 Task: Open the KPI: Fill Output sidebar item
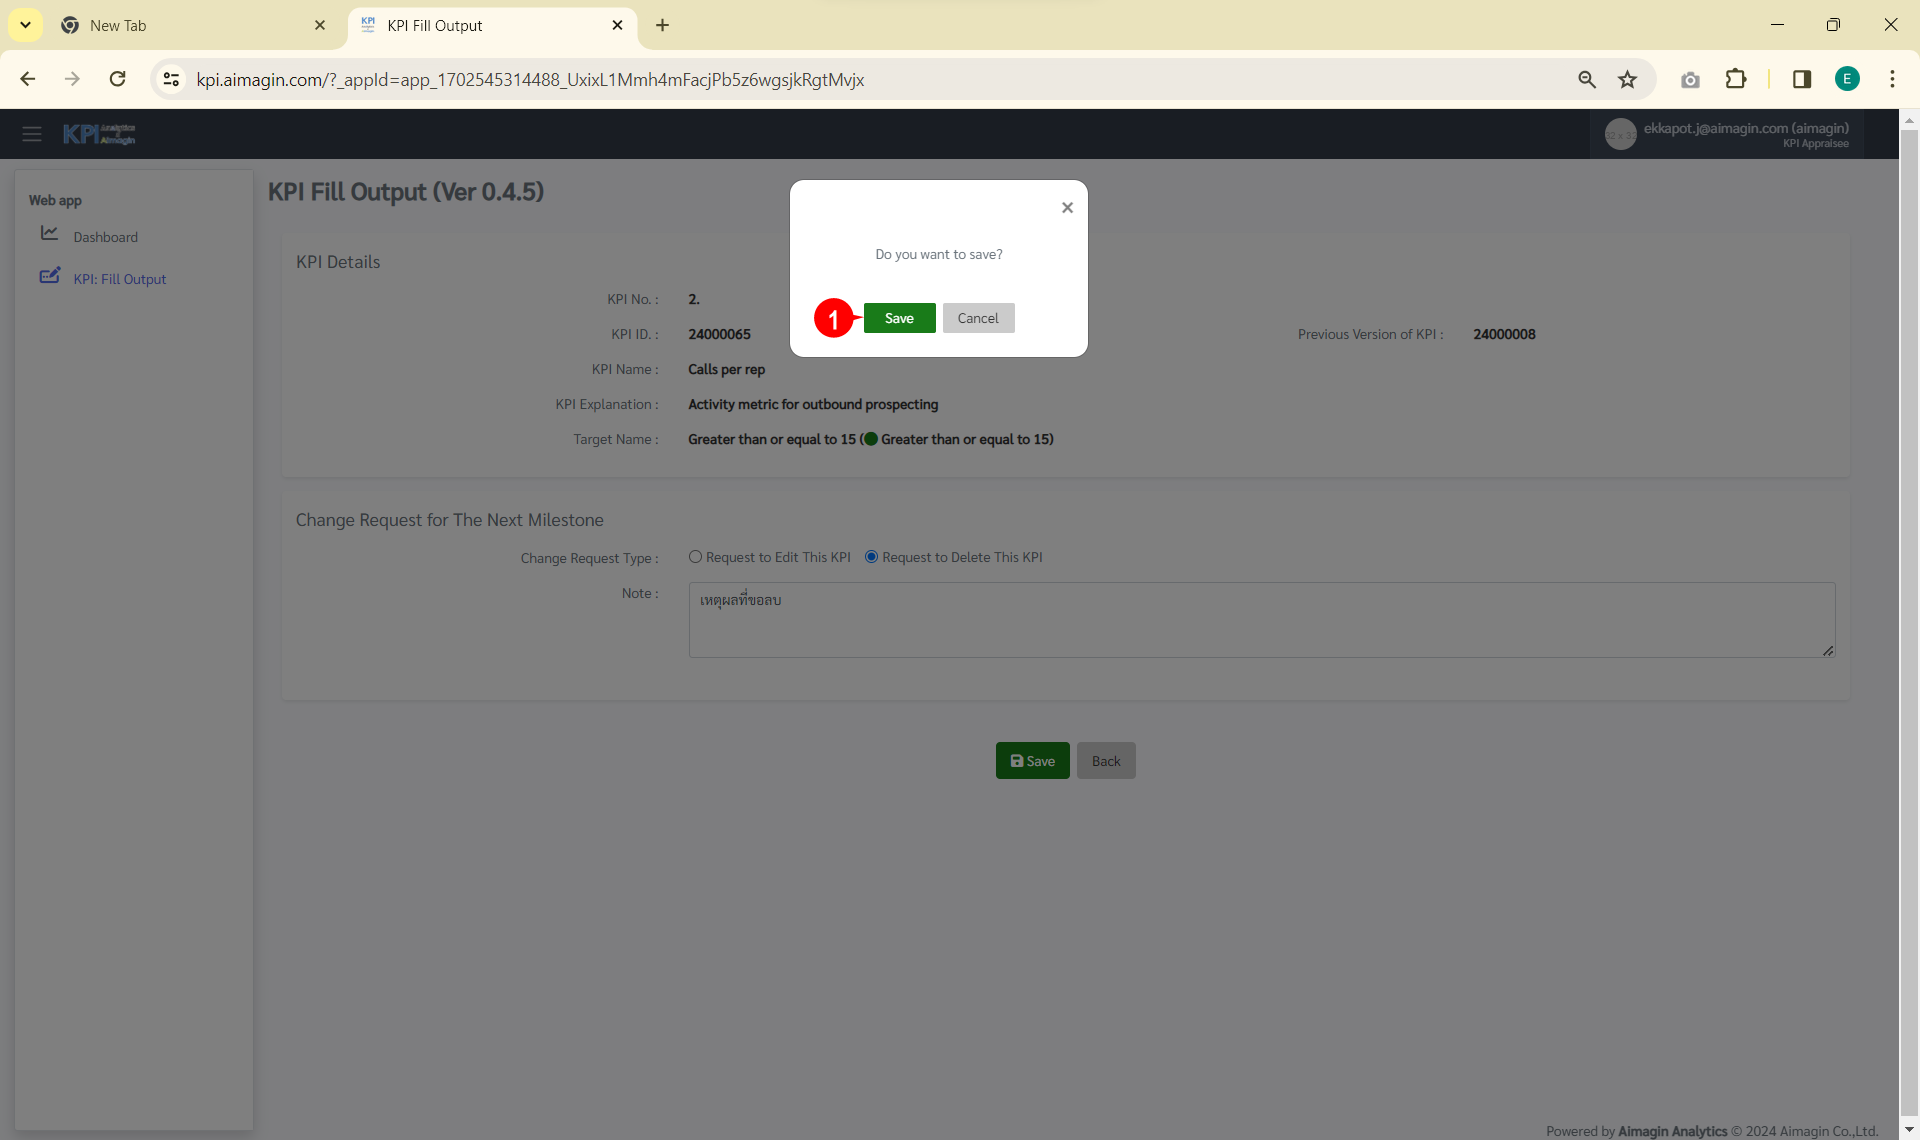click(119, 279)
